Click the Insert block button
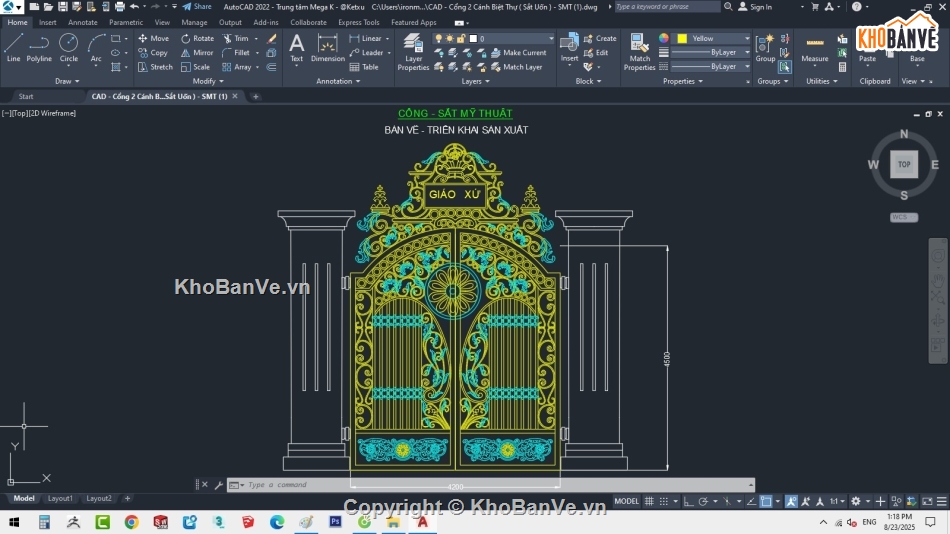The height and width of the screenshot is (534, 950). 569,48
